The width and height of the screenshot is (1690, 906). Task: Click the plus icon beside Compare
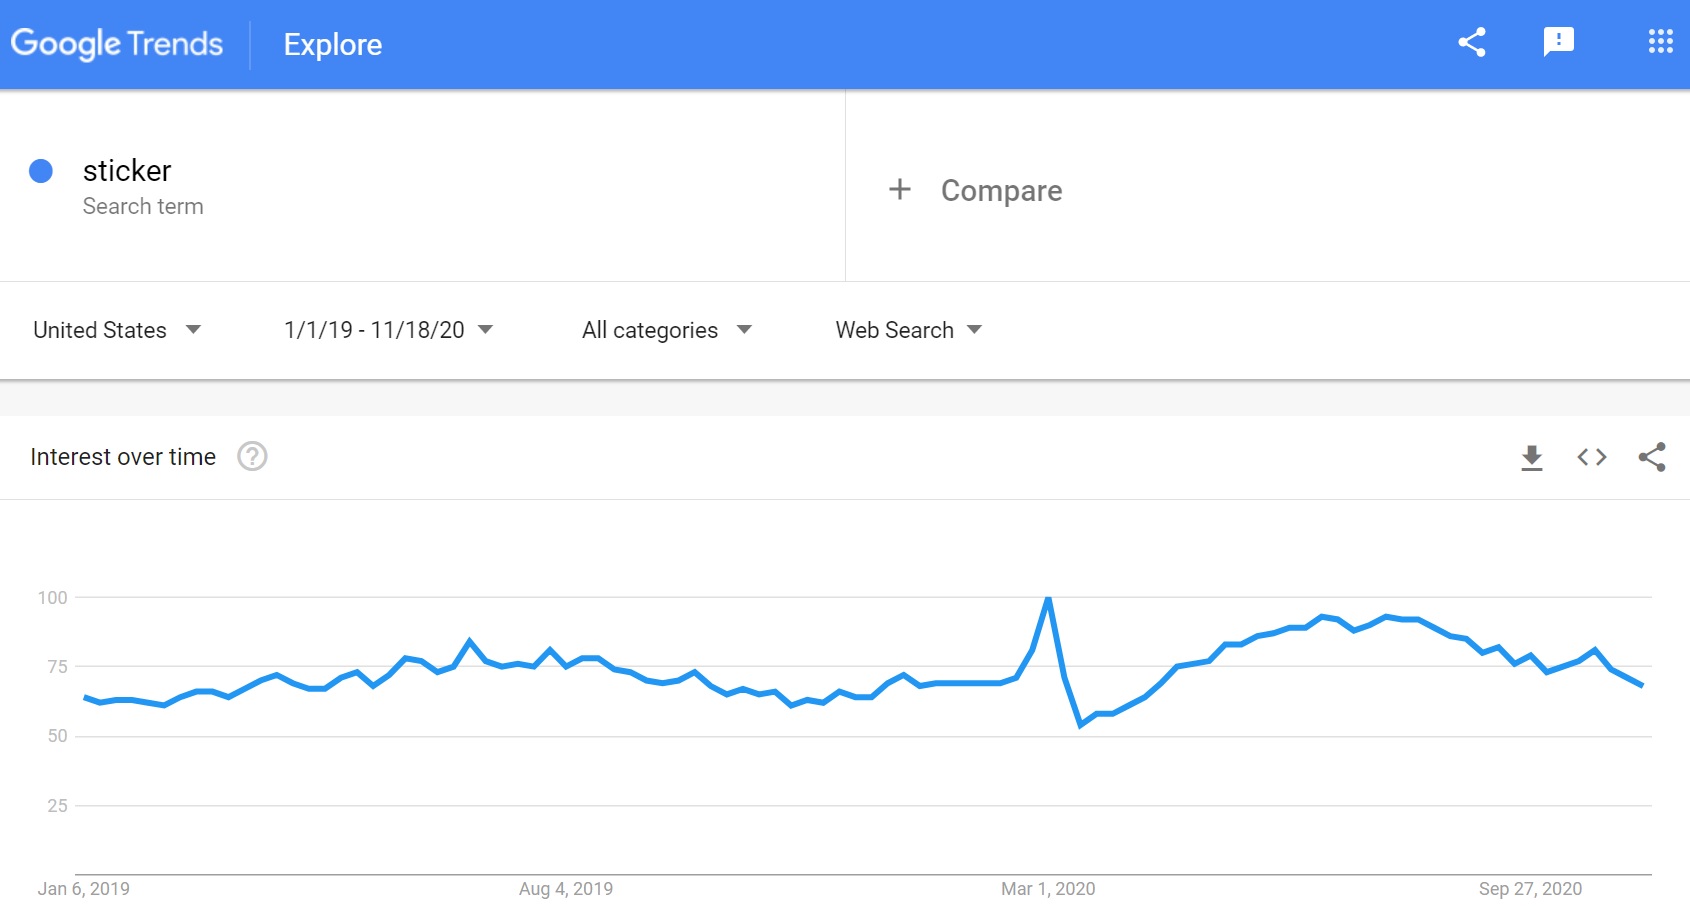click(x=900, y=190)
